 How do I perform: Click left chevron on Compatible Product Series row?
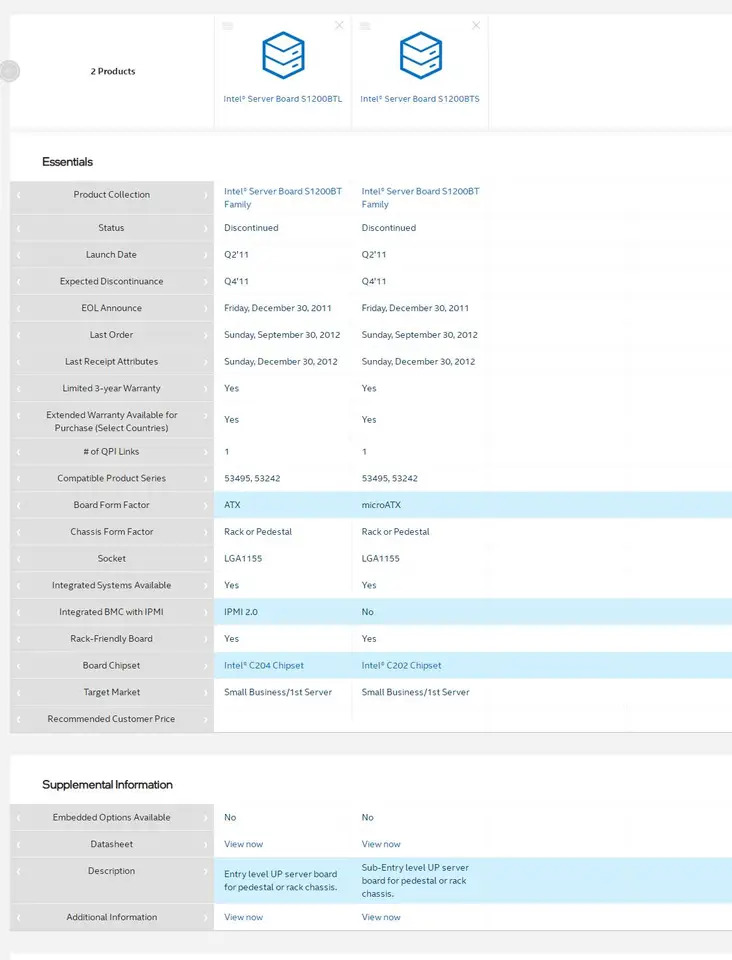[18, 479]
